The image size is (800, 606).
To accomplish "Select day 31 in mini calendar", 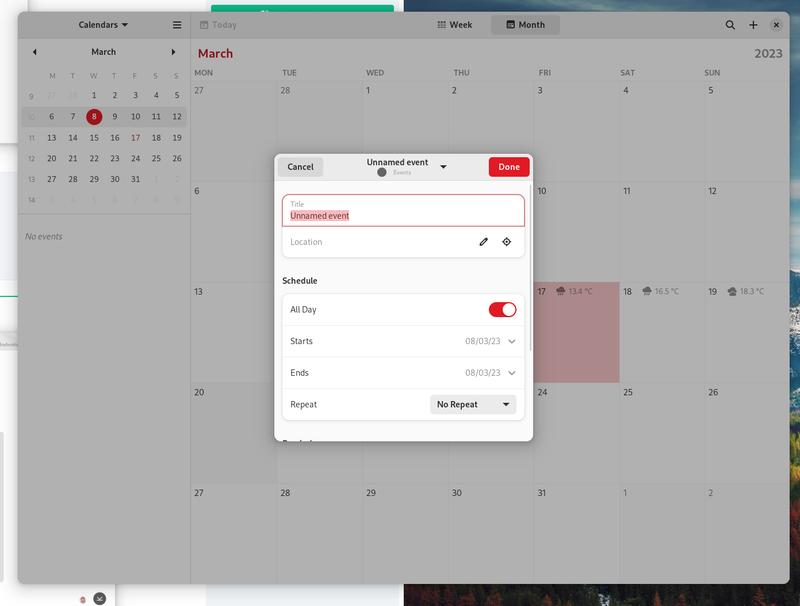I will click(135, 179).
